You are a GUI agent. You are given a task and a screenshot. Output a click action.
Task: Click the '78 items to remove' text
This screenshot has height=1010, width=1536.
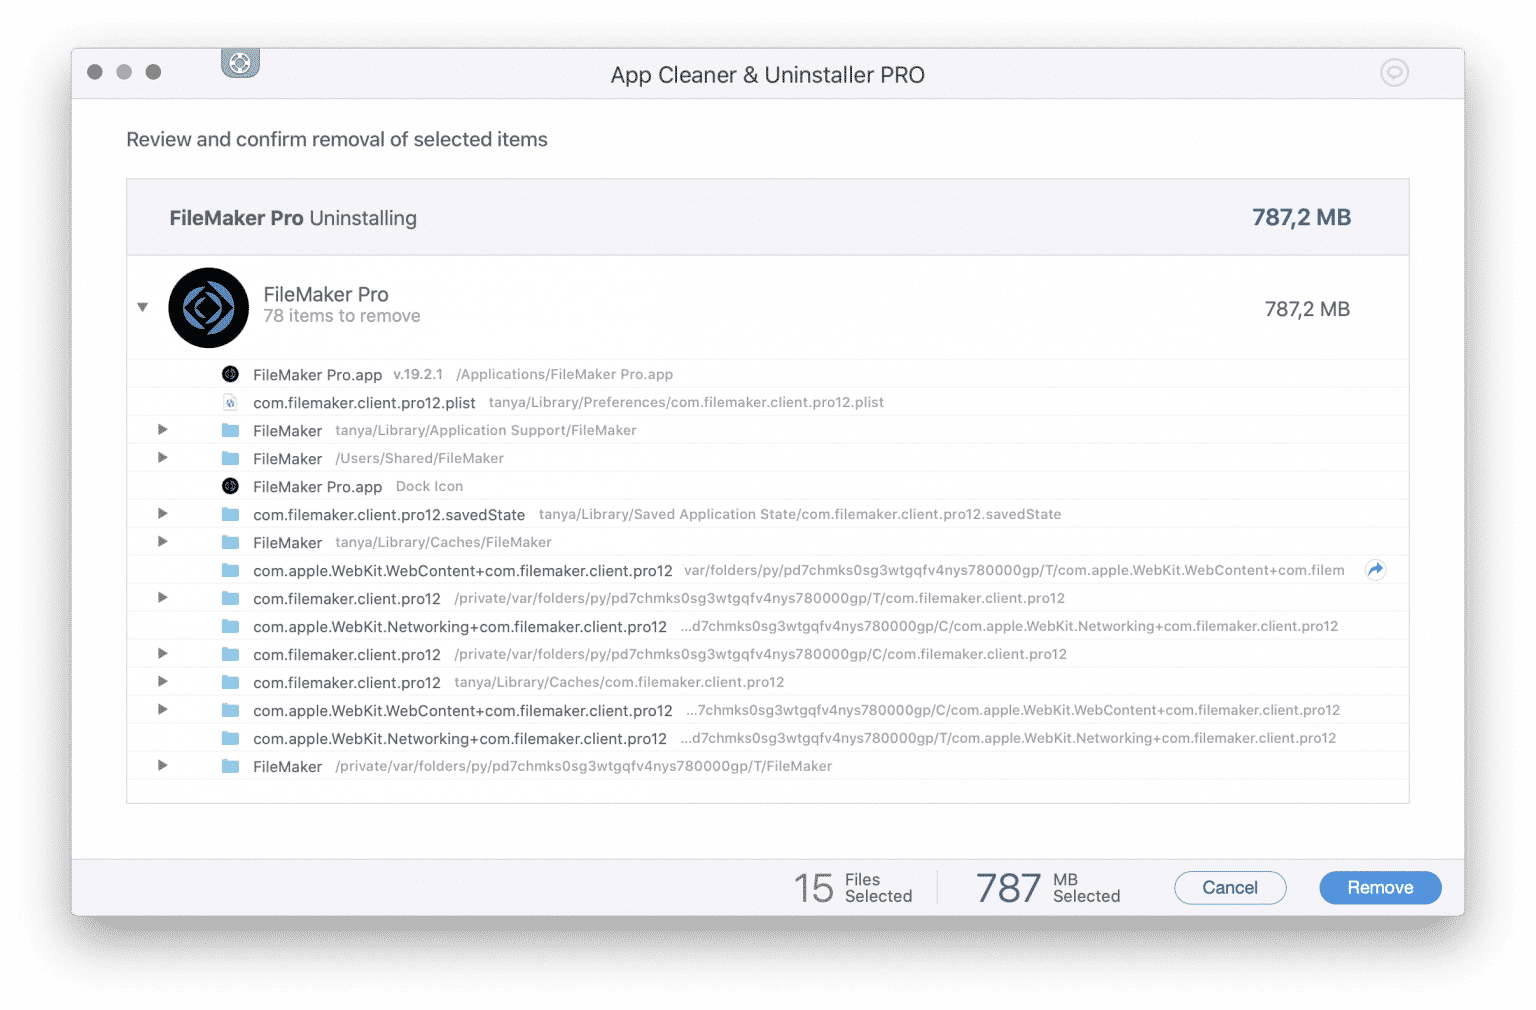pyautogui.click(x=342, y=316)
